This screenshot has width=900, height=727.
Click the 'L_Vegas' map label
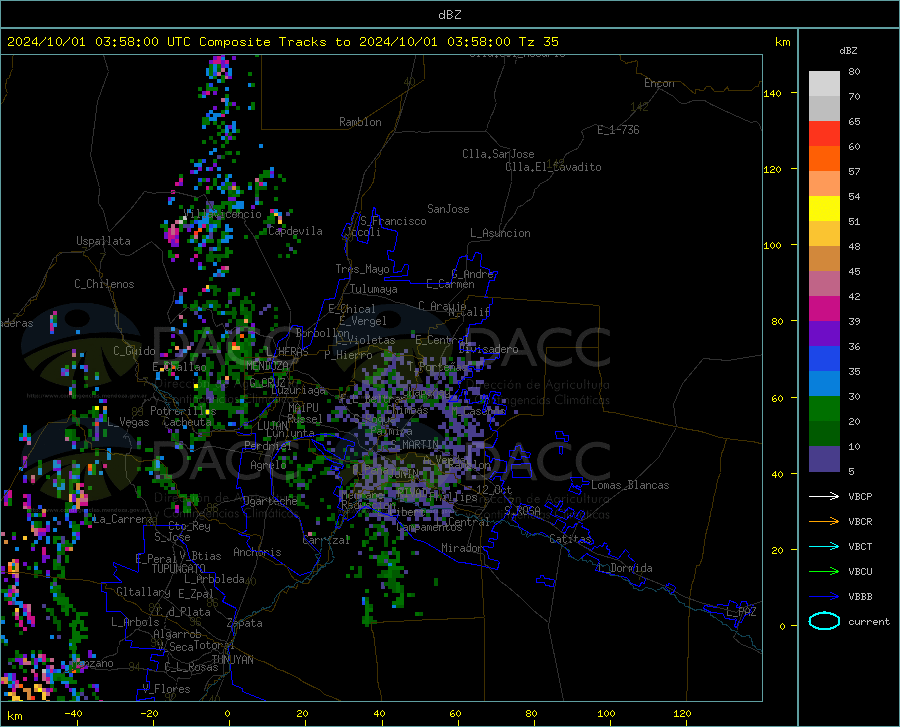[x=128, y=422]
